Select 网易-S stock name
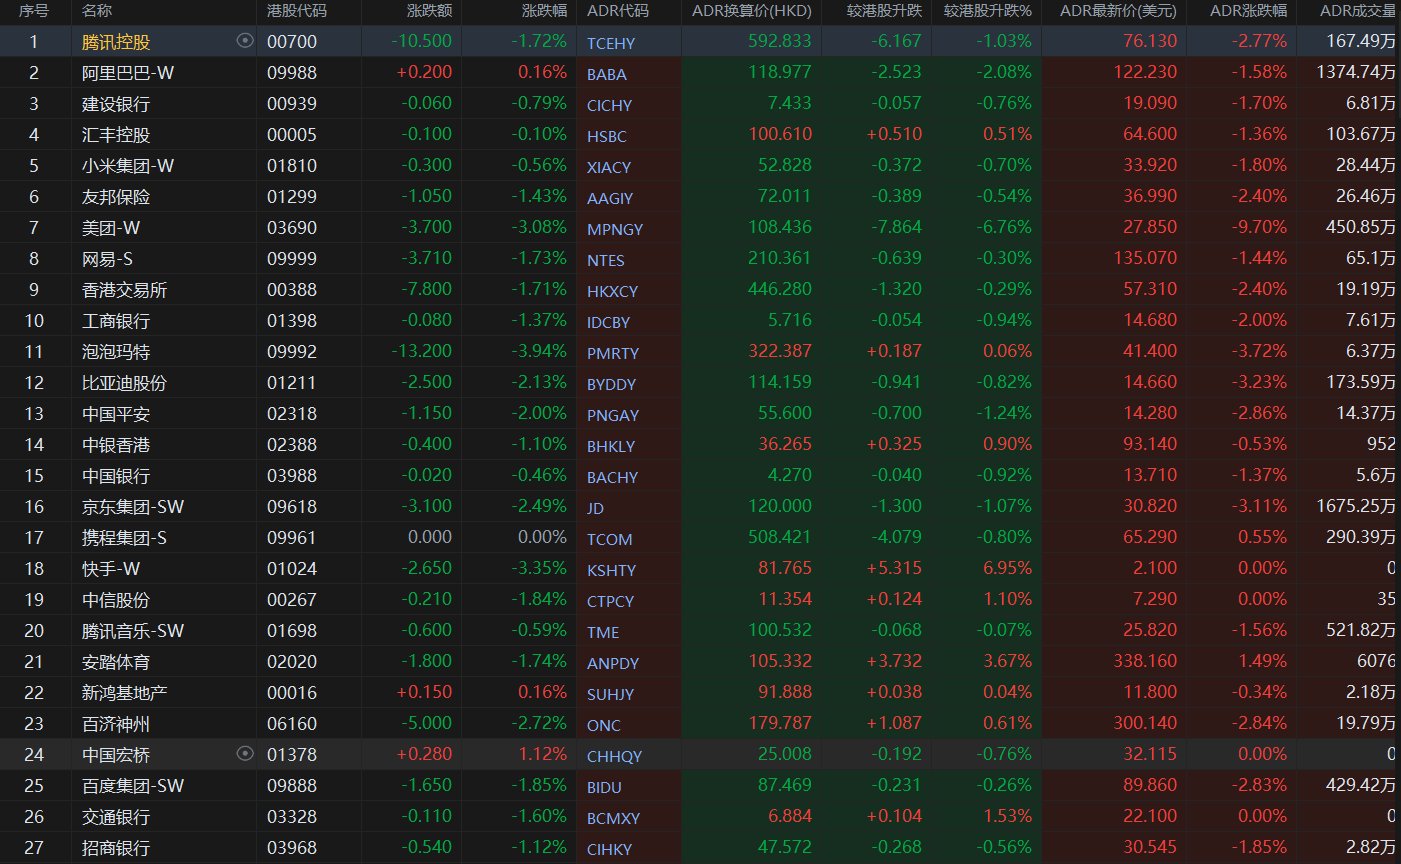 [107, 259]
